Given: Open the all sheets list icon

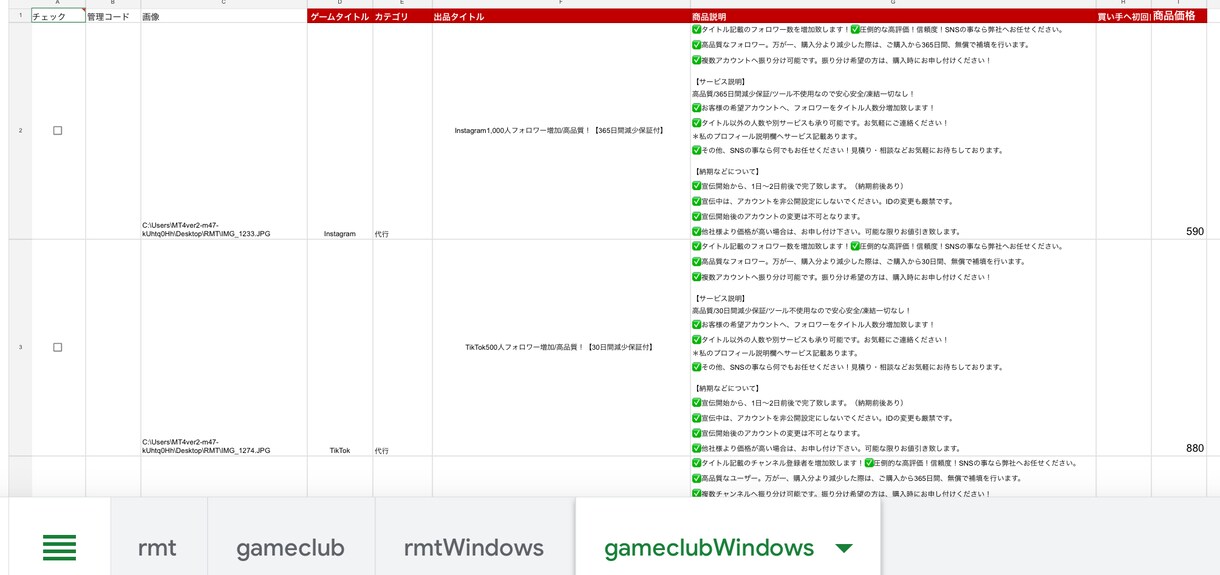Looking at the screenshot, I should pos(59,547).
